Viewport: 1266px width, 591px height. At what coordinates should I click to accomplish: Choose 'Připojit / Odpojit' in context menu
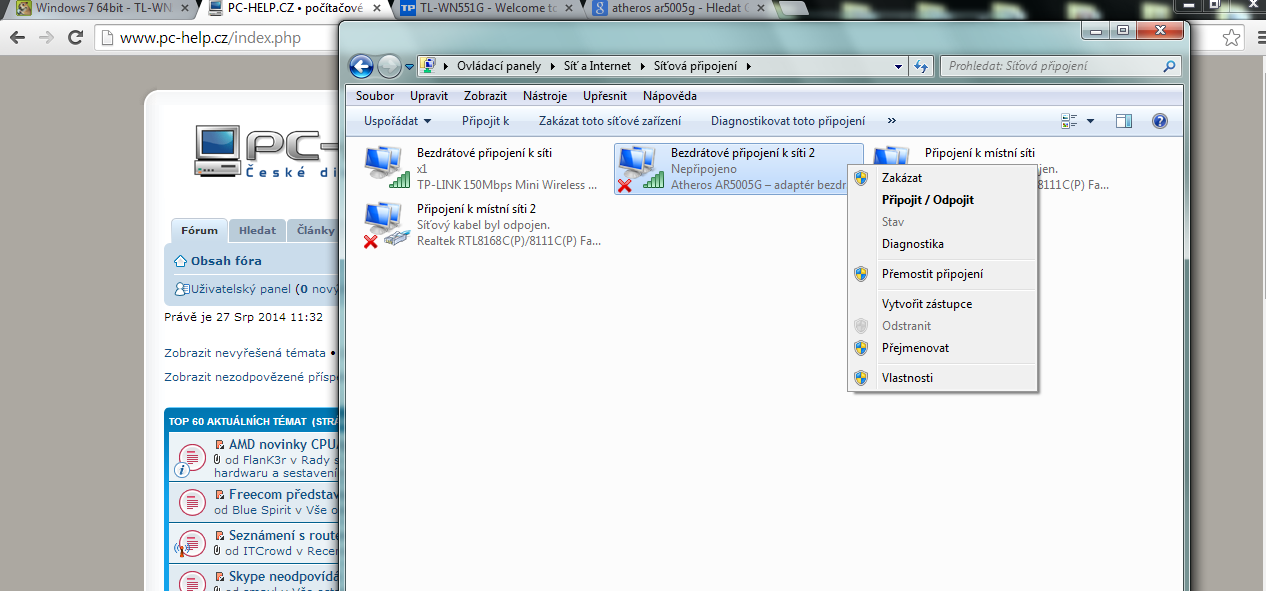click(928, 200)
